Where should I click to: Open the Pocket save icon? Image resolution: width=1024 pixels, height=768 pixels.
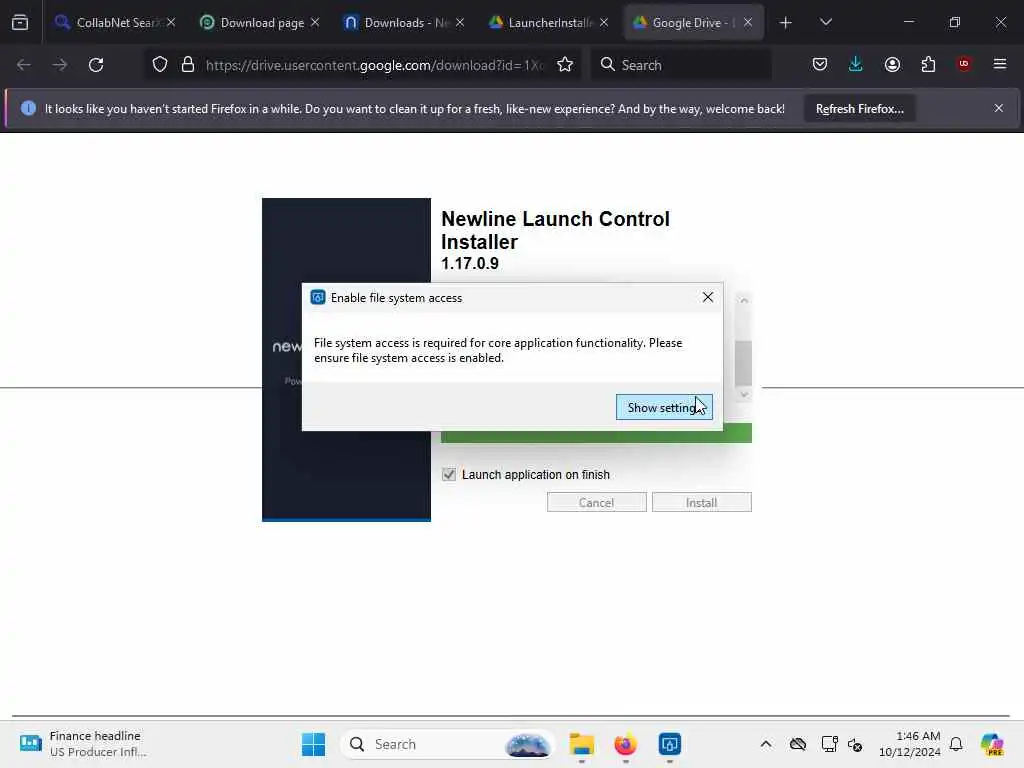pos(820,65)
